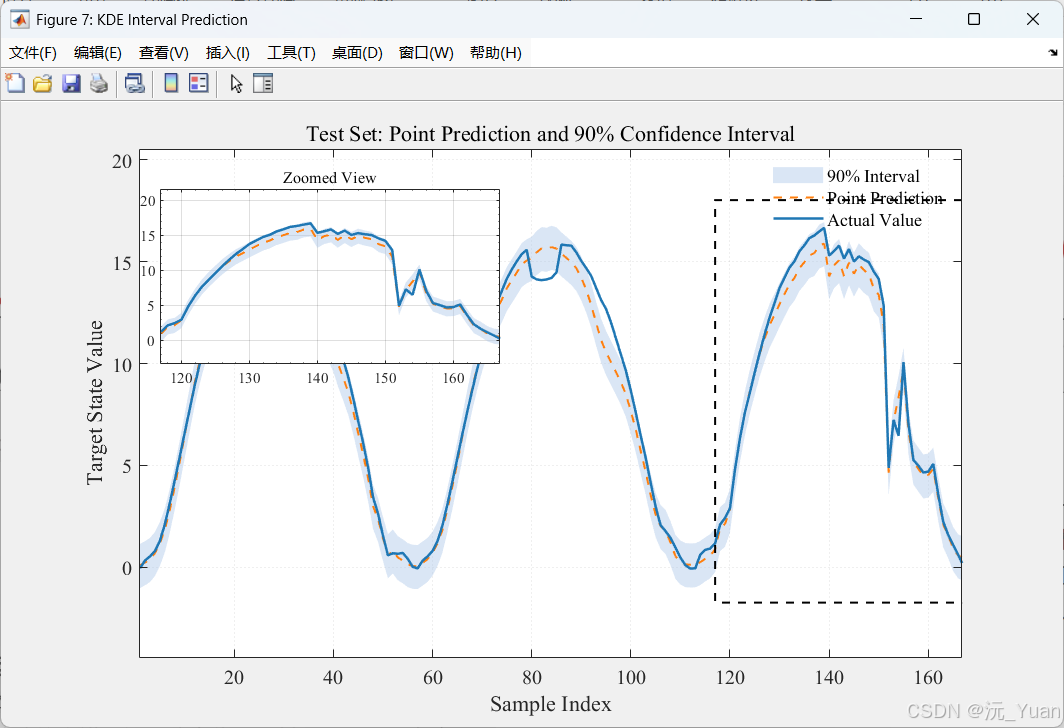Open the 工具(T) menu
Screen dimensions: 1064x728
291,53
